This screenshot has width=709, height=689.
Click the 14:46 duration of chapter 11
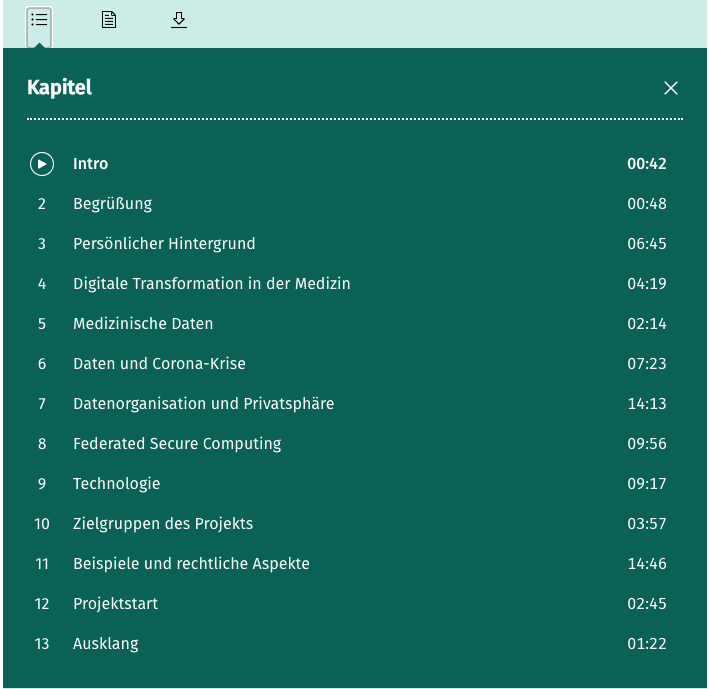(647, 564)
